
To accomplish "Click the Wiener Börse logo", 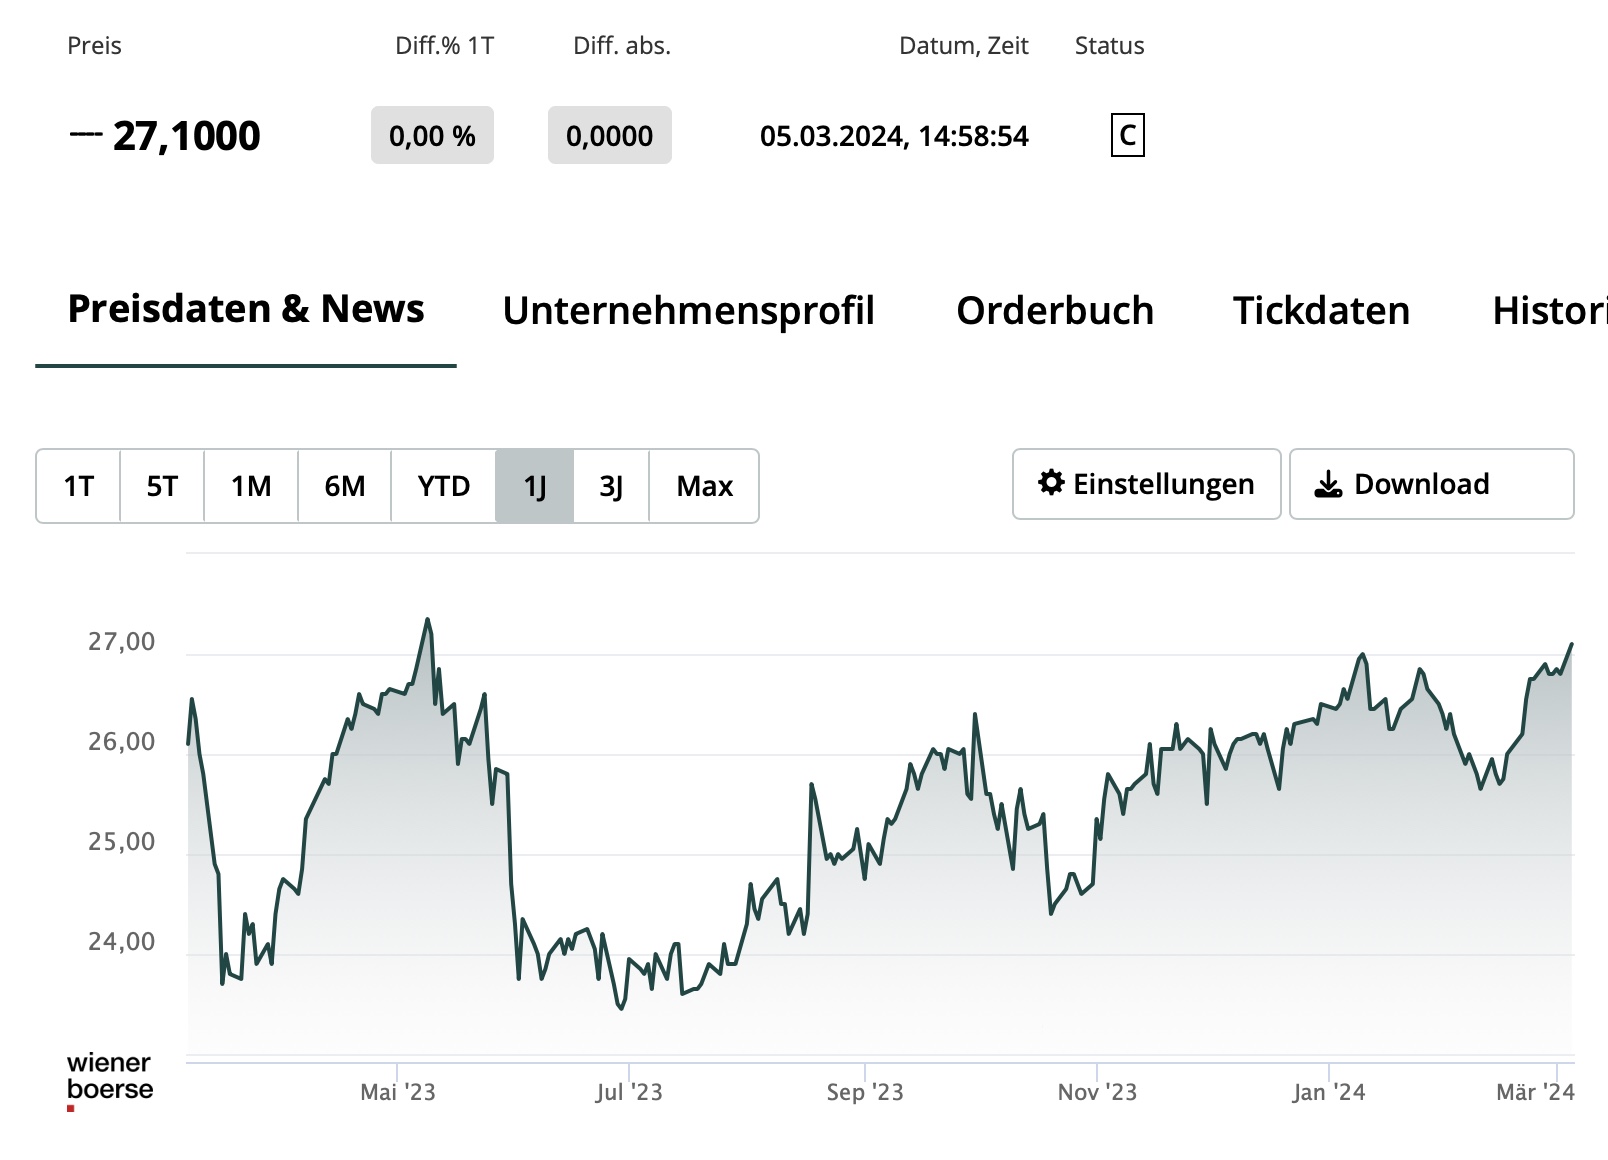I will pyautogui.click(x=109, y=1078).
